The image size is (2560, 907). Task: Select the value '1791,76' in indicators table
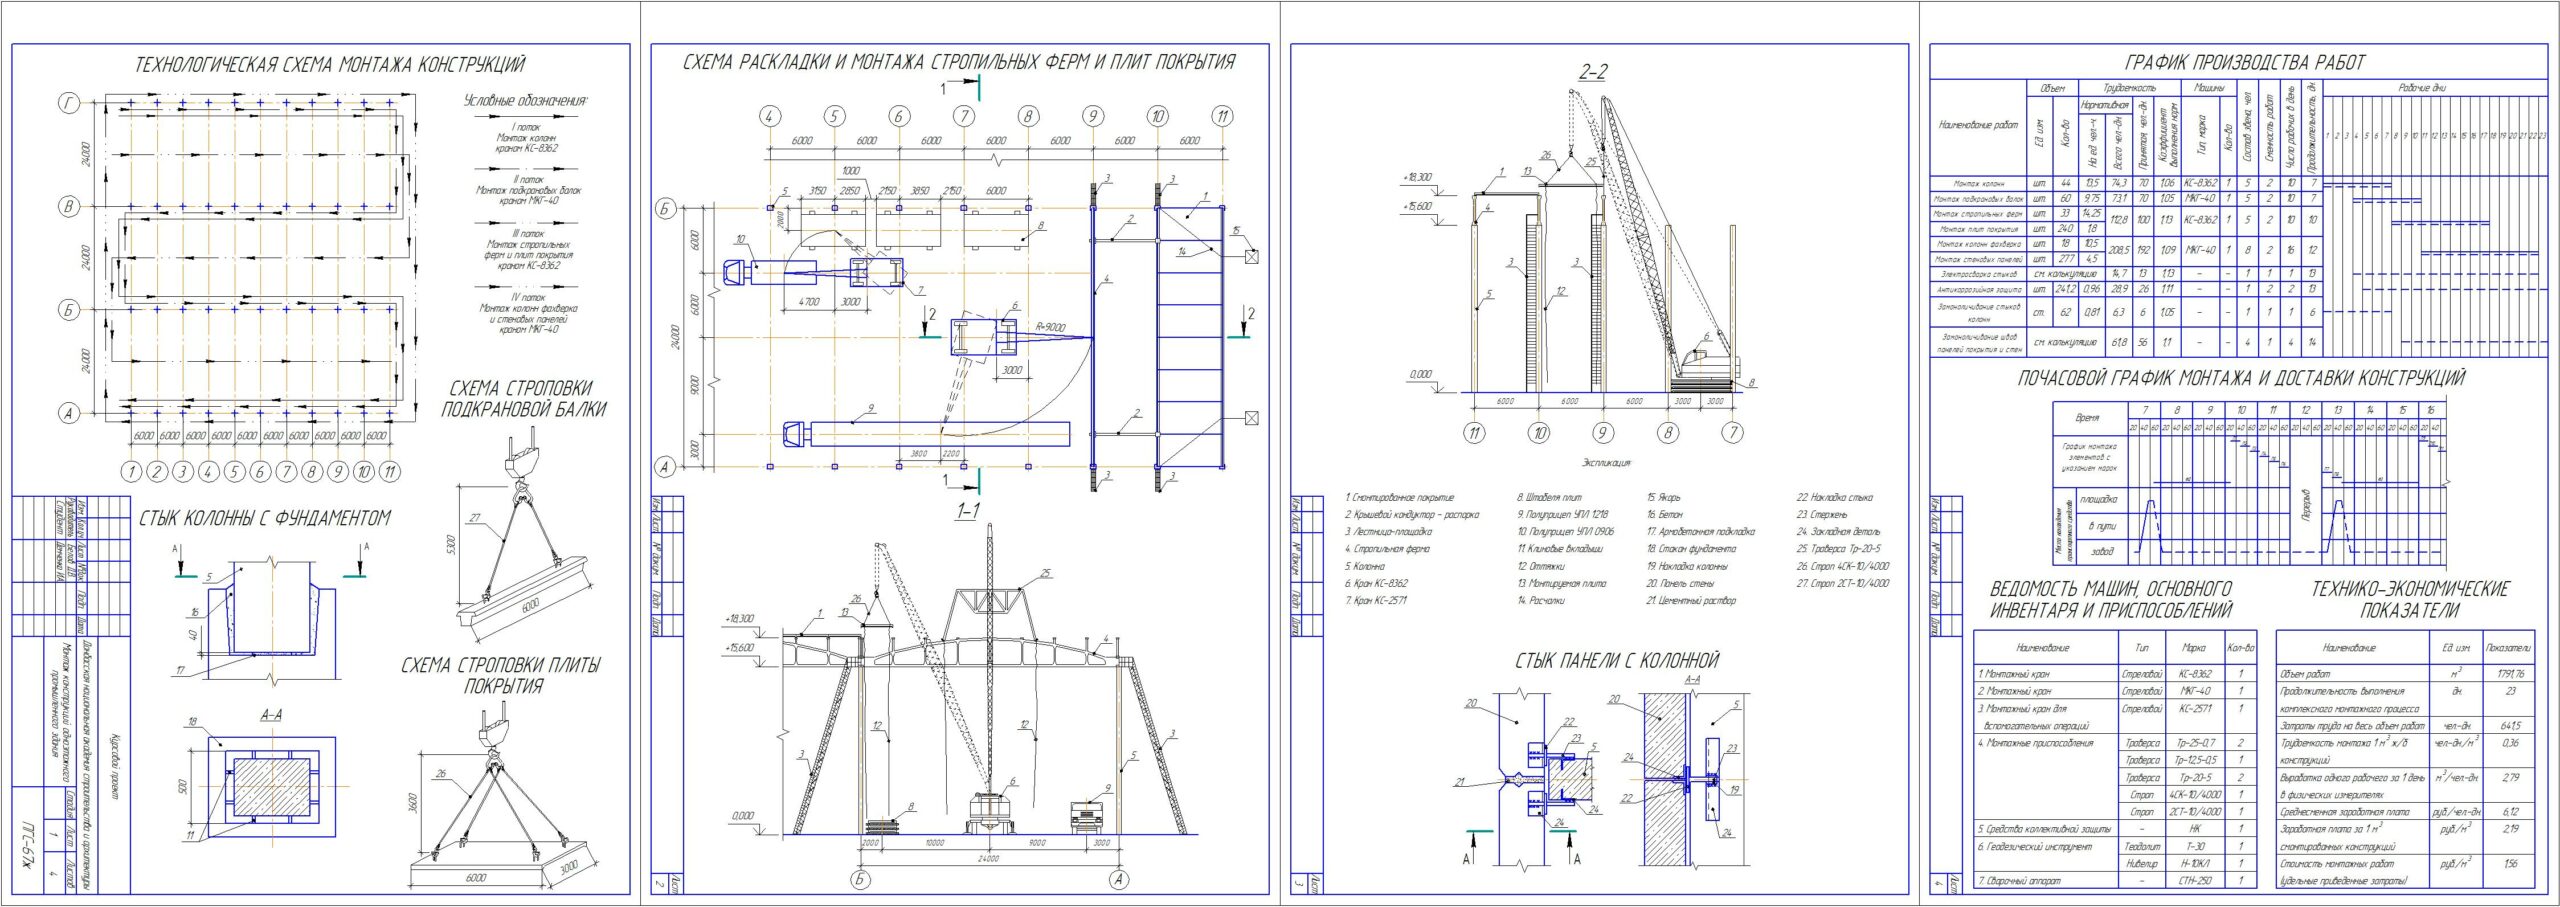2509,674
